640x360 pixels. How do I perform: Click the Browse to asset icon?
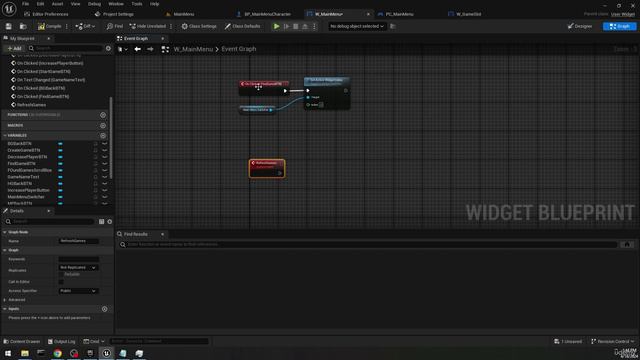click(x=23, y=26)
